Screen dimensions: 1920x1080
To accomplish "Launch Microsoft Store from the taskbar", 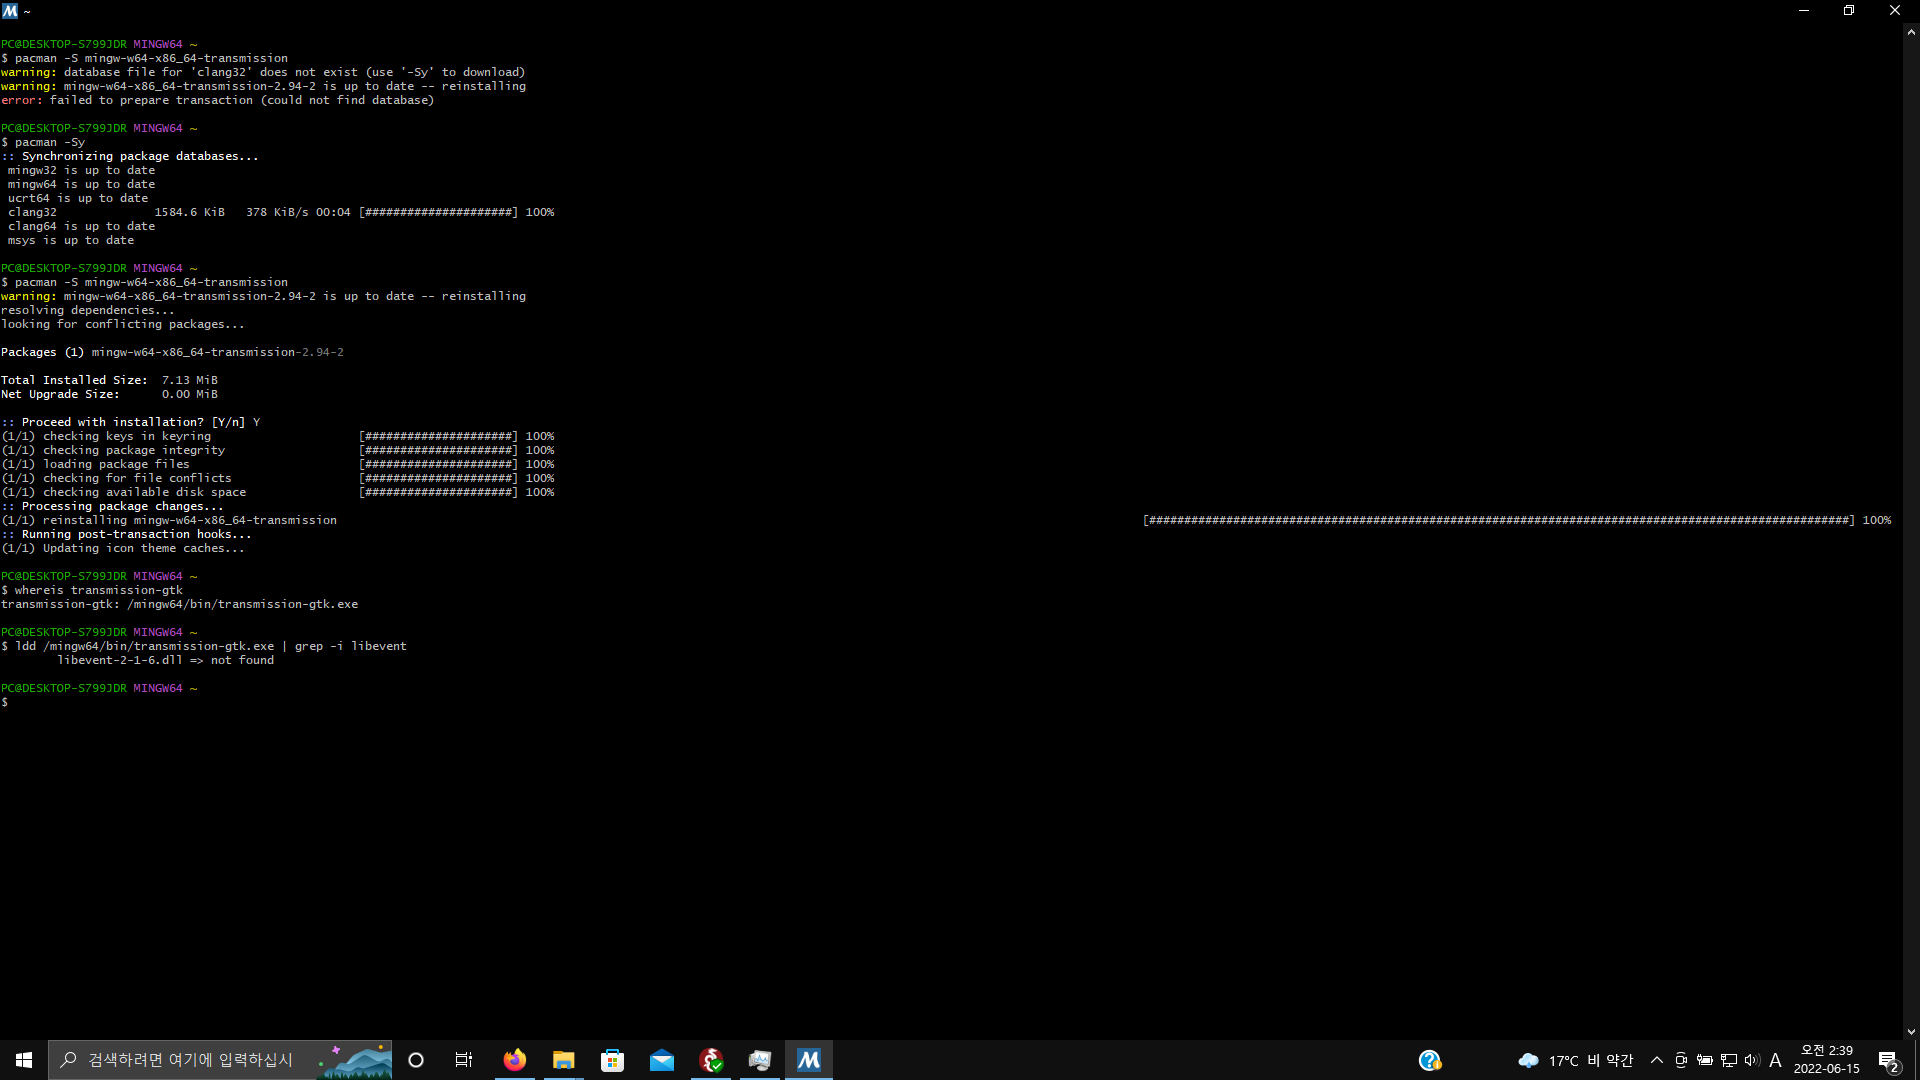I will [x=613, y=1060].
